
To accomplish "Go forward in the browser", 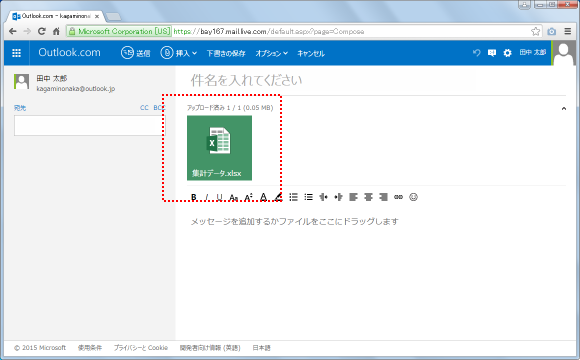I will tap(27, 31).
